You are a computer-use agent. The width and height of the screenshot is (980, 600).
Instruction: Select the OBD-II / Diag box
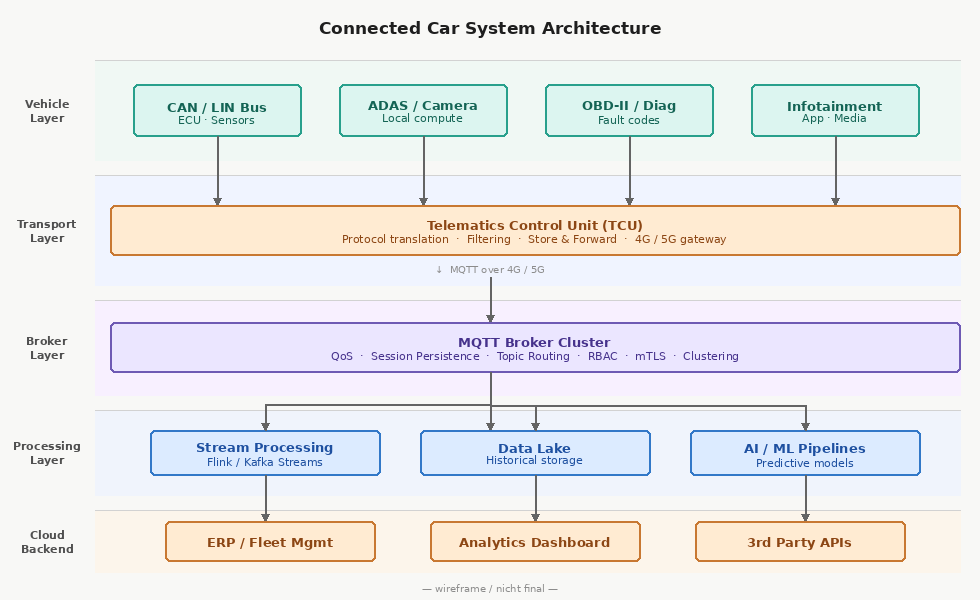[x=629, y=111]
